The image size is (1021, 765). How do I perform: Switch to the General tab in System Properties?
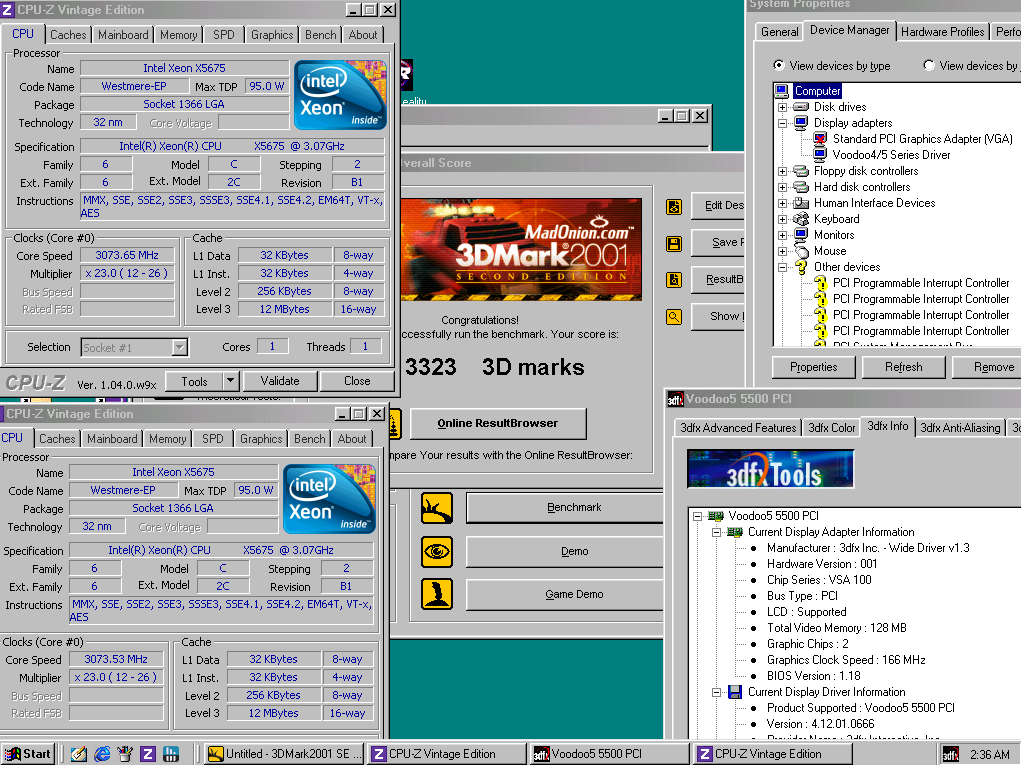(779, 32)
